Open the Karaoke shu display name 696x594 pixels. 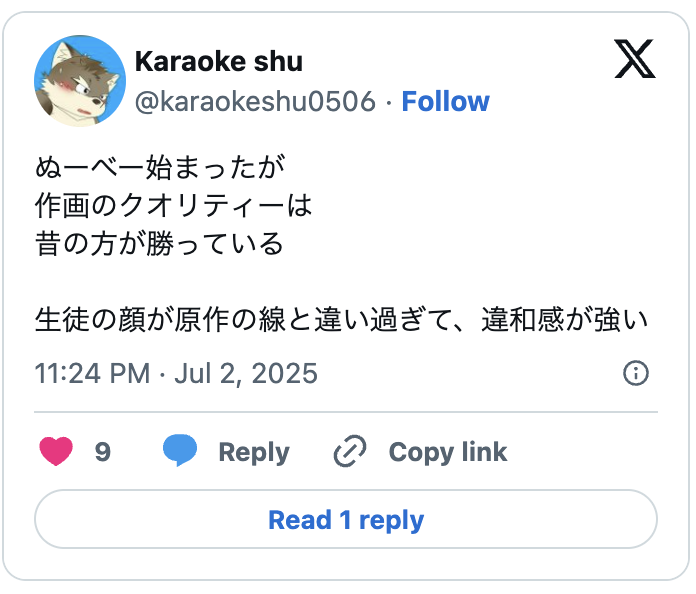[218, 62]
